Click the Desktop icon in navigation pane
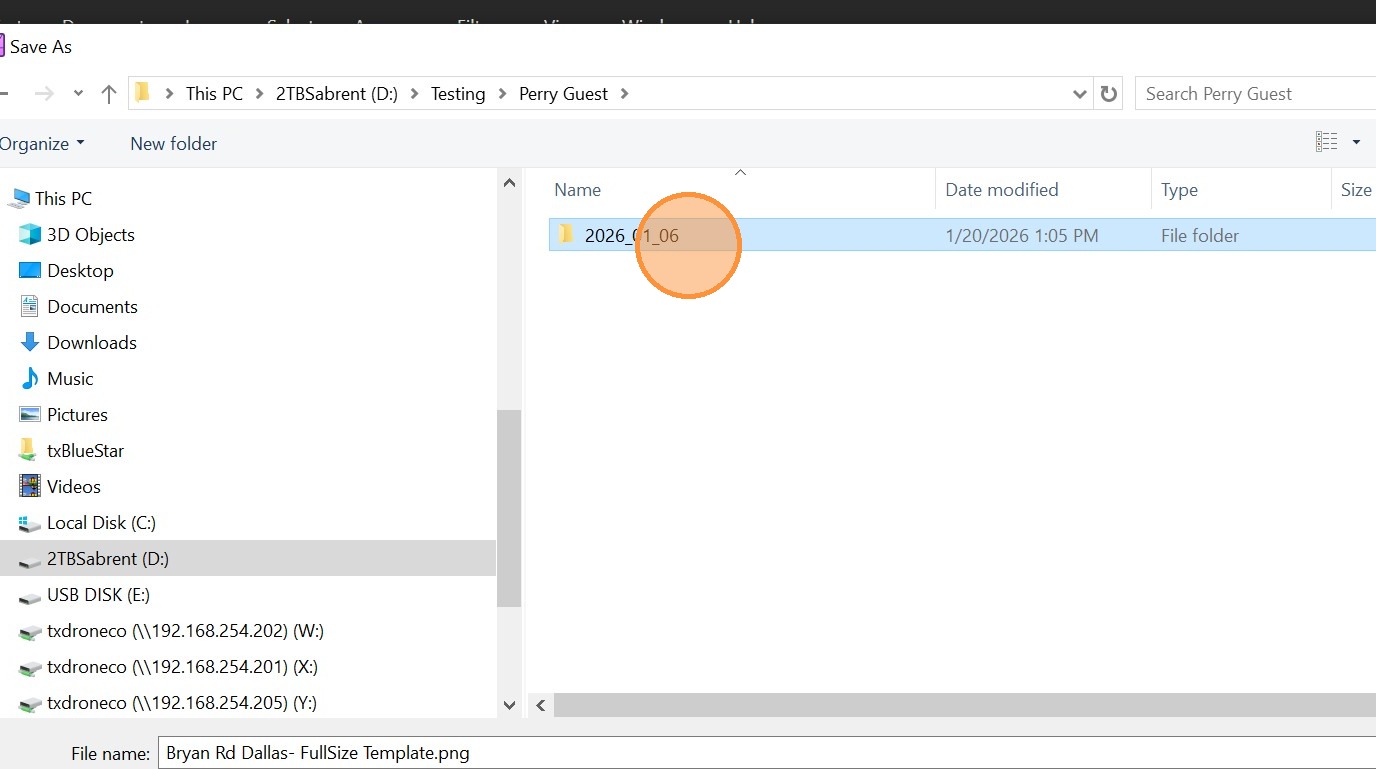The image size is (1376, 769). 30,270
